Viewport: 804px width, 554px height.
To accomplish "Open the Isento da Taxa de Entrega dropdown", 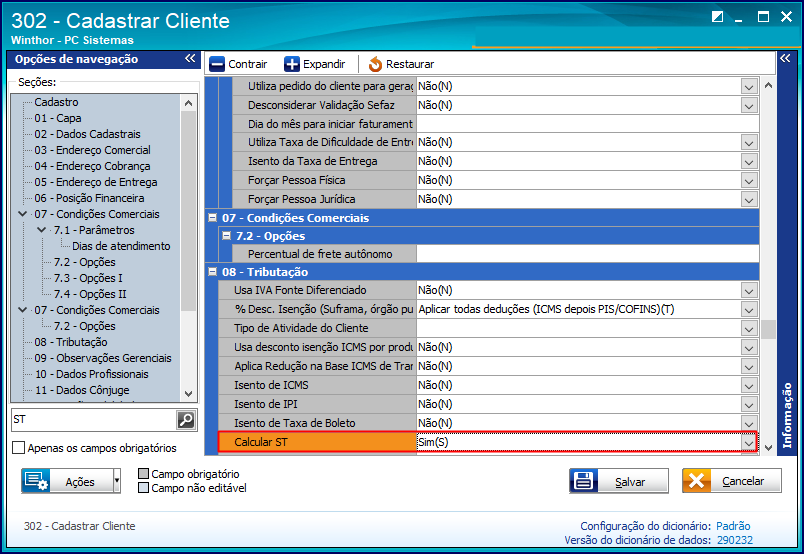I will pyautogui.click(x=749, y=162).
